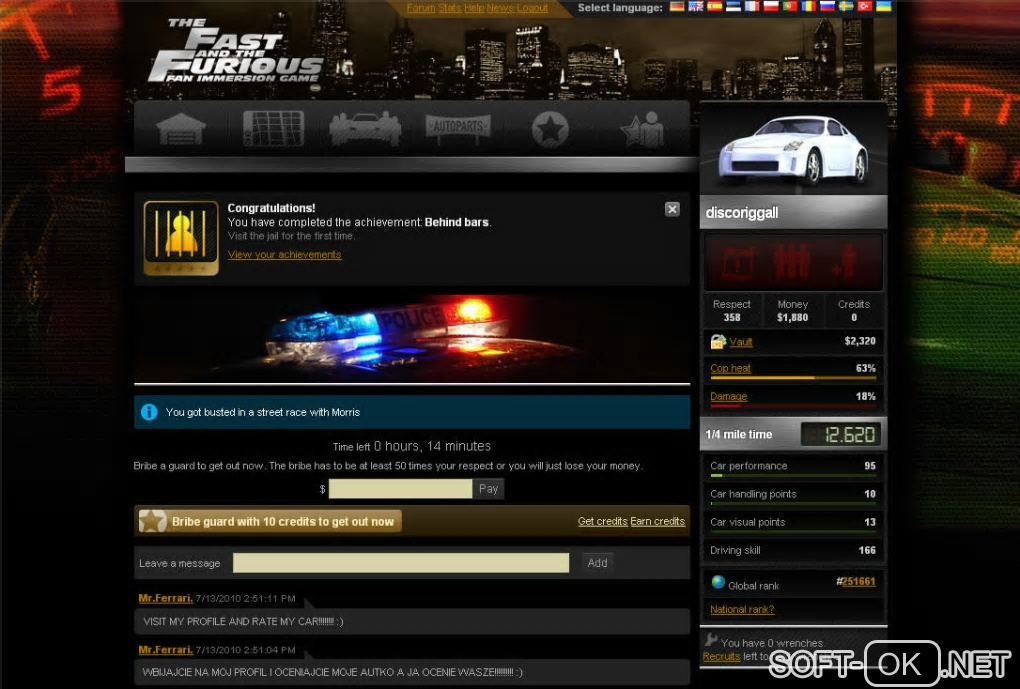Image resolution: width=1020 pixels, height=689 pixels.
Task: Click Logout in the top bar
Action: tap(532, 8)
